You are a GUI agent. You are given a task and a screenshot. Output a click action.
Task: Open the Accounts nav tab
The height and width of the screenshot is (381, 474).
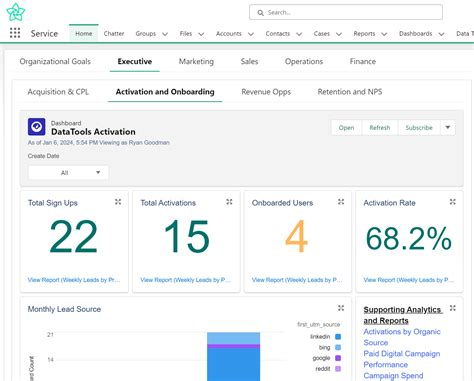(229, 34)
